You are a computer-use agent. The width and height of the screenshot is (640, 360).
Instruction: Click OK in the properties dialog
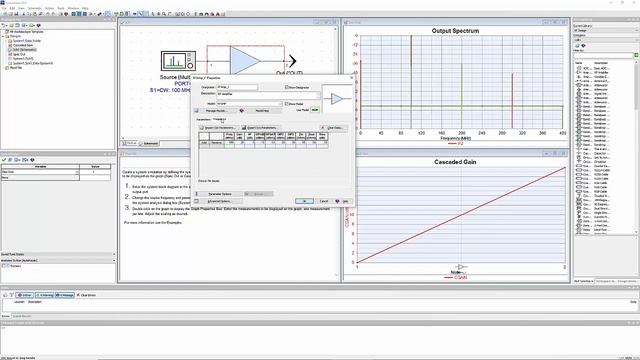(304, 201)
